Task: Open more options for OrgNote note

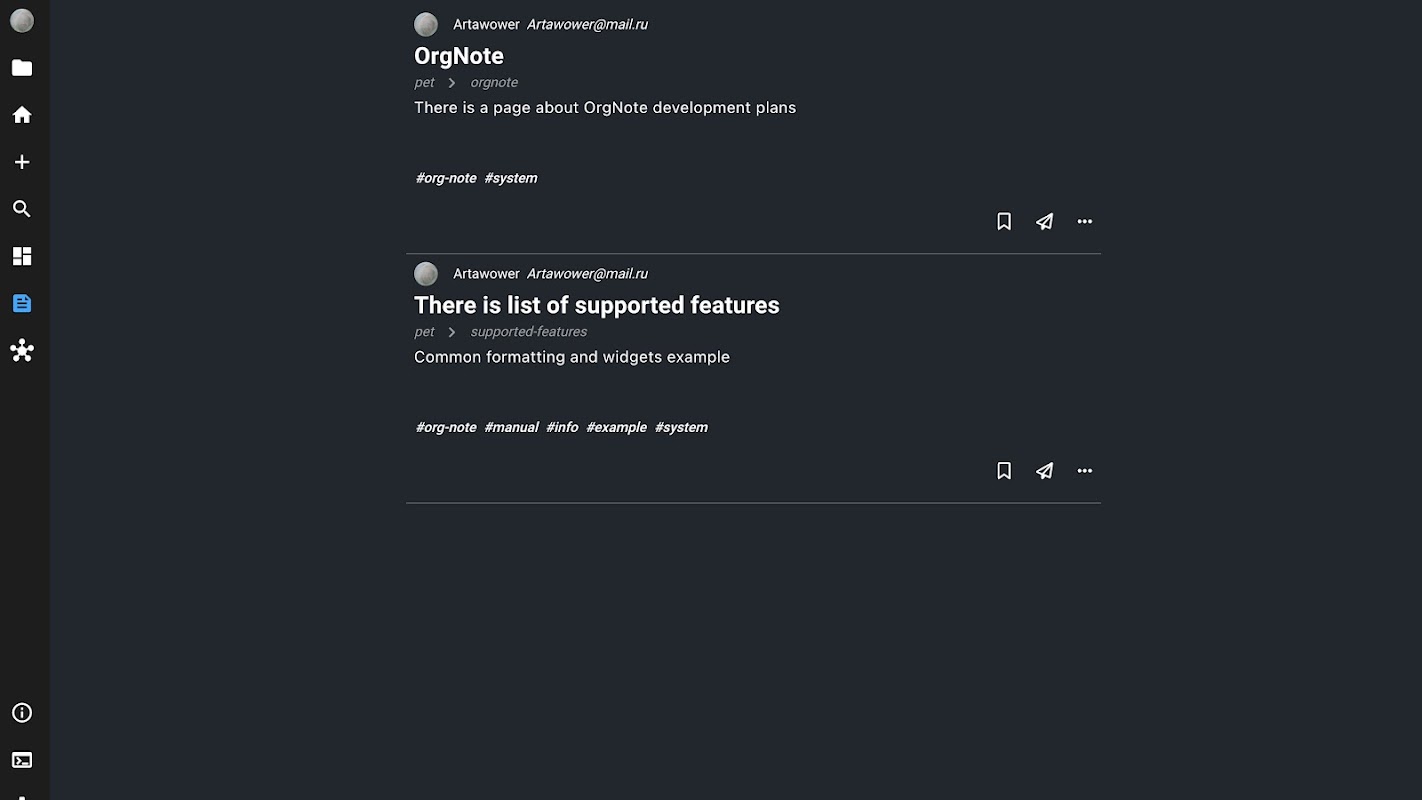Action: (1085, 222)
